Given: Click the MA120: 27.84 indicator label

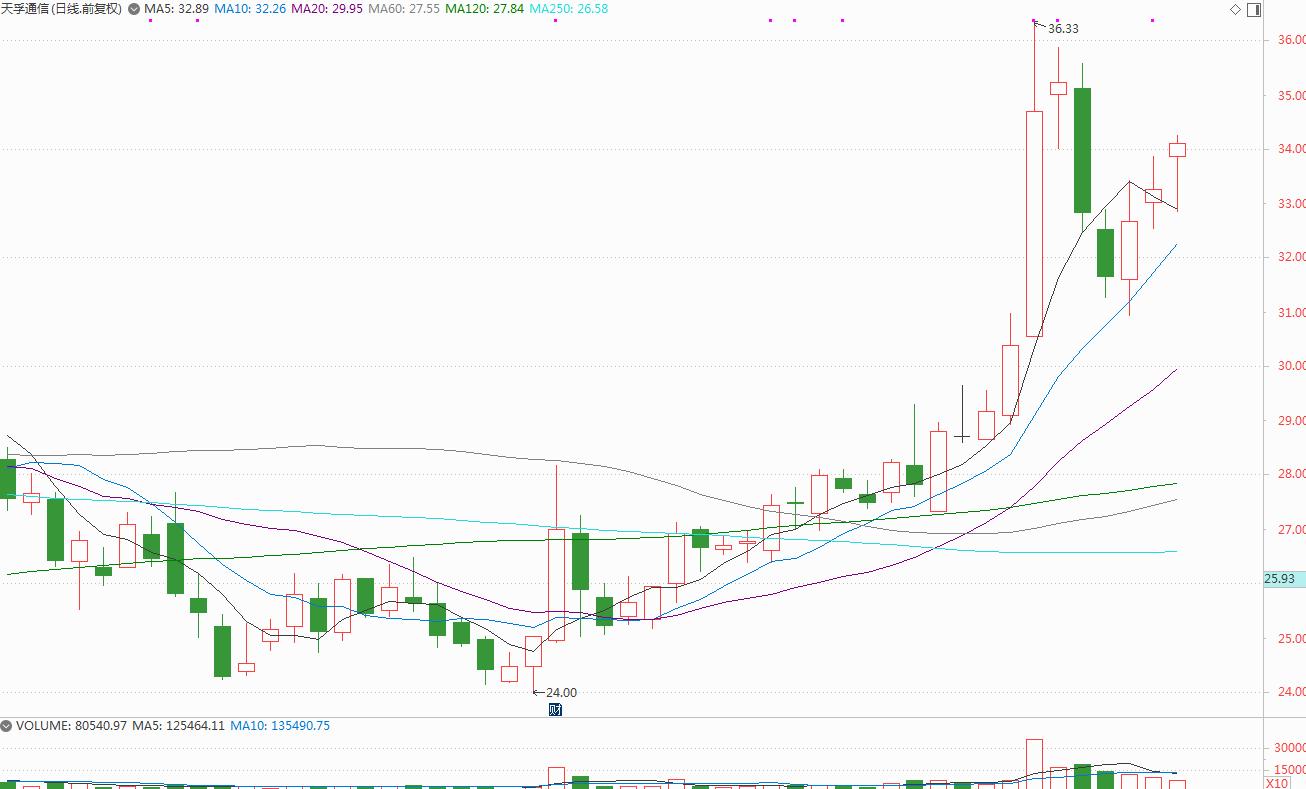Looking at the screenshot, I should pyautogui.click(x=484, y=9).
